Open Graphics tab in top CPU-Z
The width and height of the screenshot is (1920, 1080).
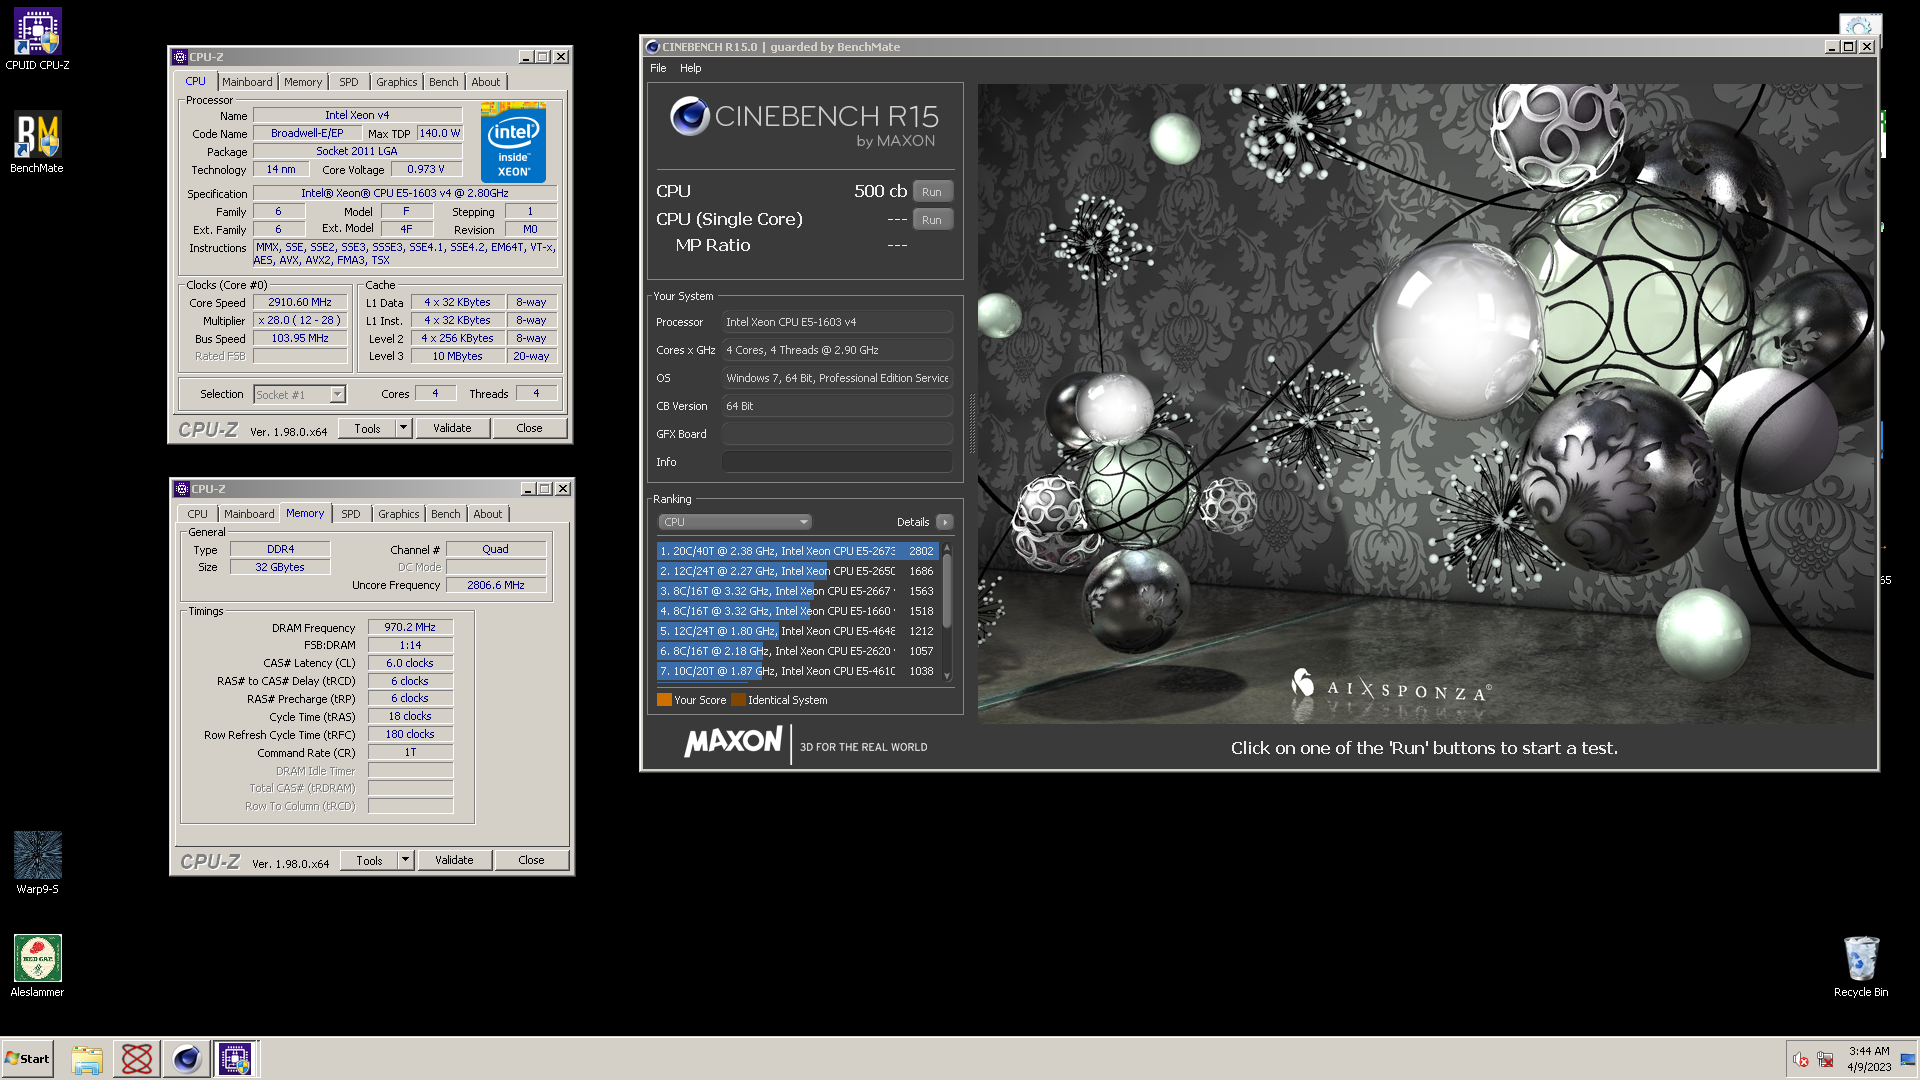pyautogui.click(x=397, y=82)
